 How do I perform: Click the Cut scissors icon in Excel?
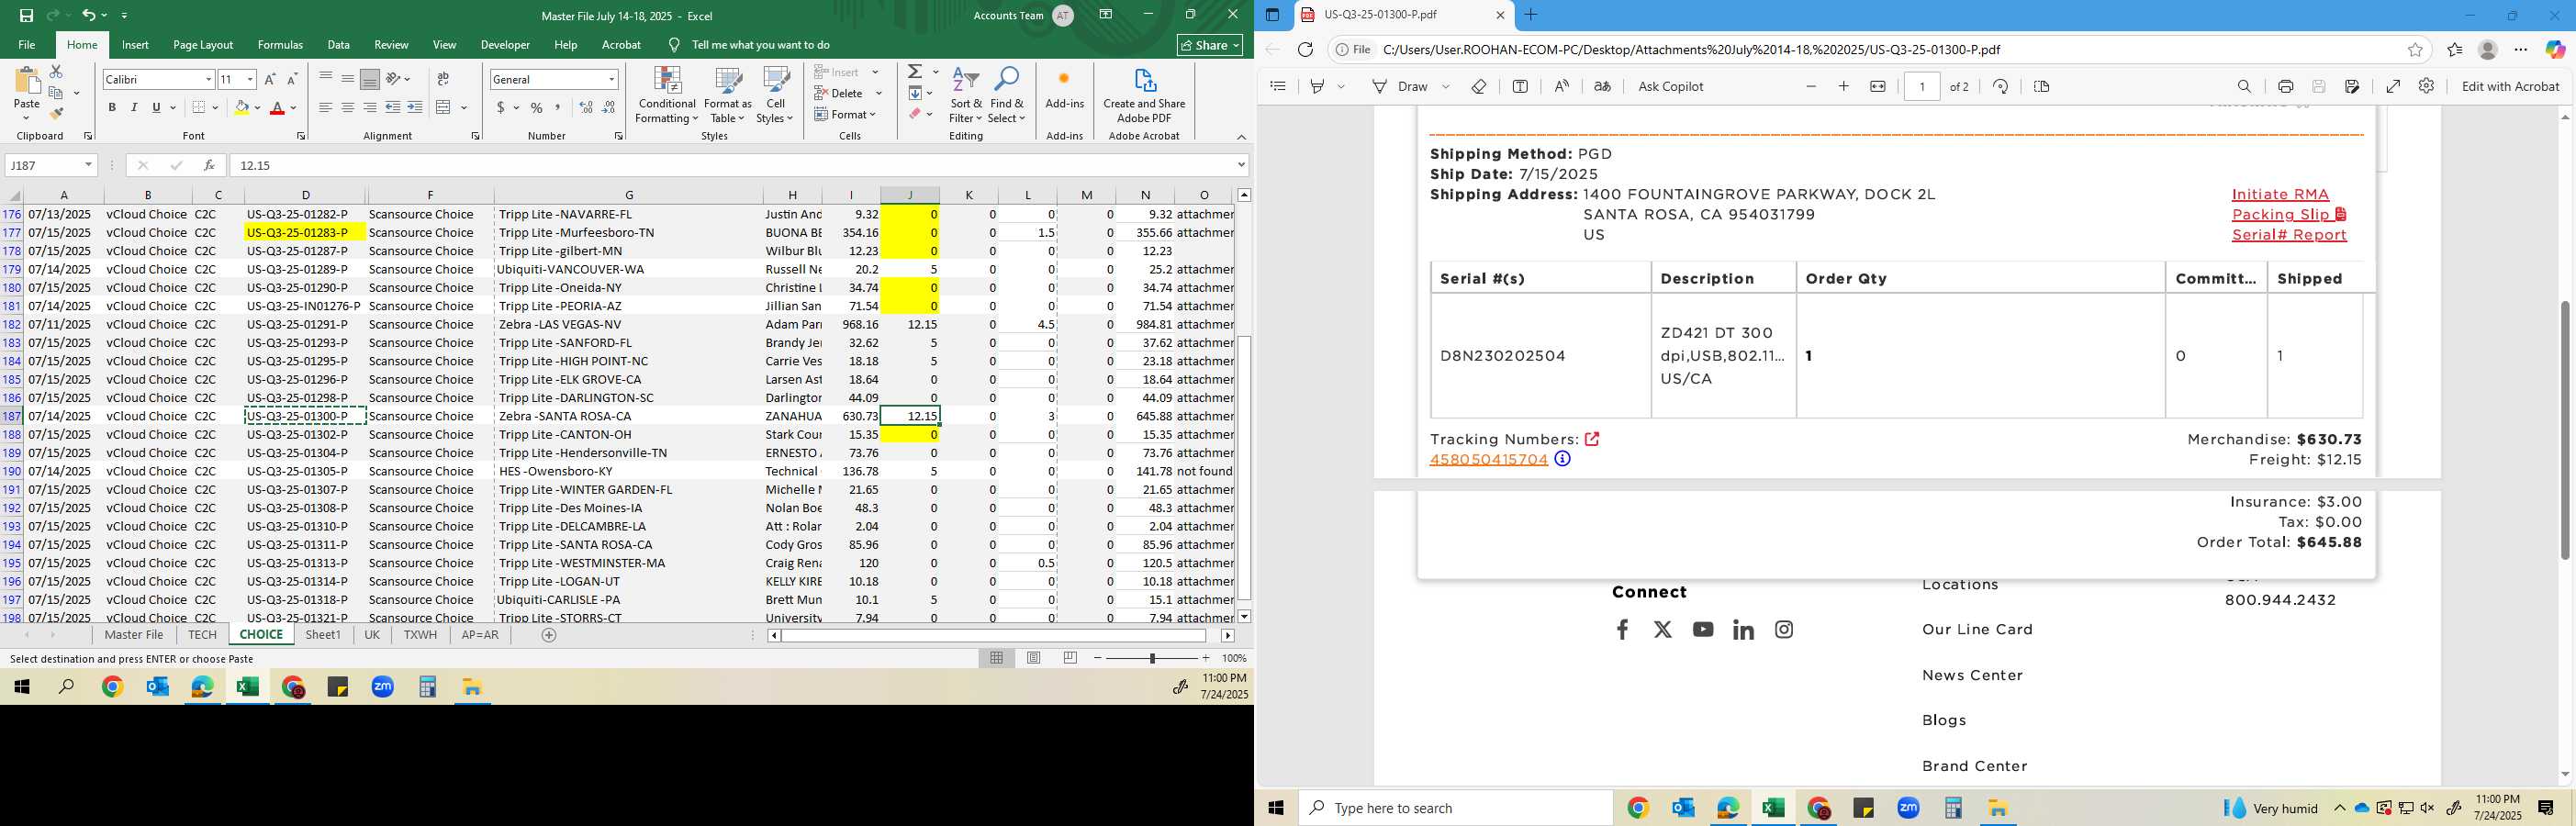pyautogui.click(x=56, y=72)
